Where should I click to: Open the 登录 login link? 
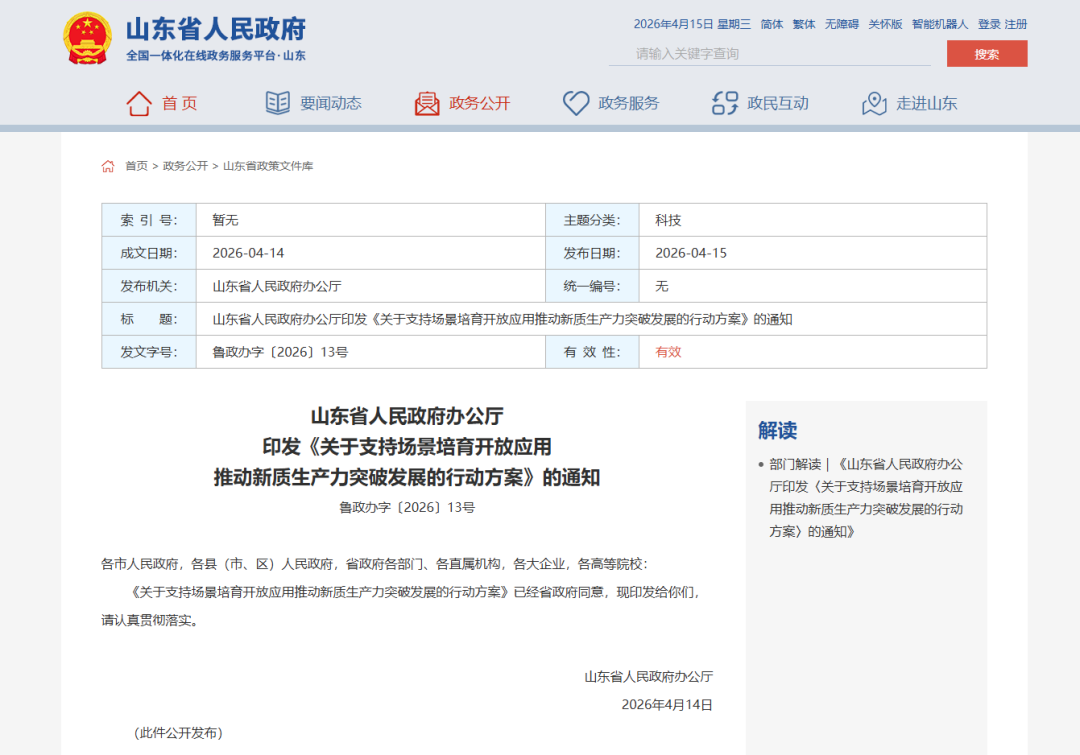point(988,23)
